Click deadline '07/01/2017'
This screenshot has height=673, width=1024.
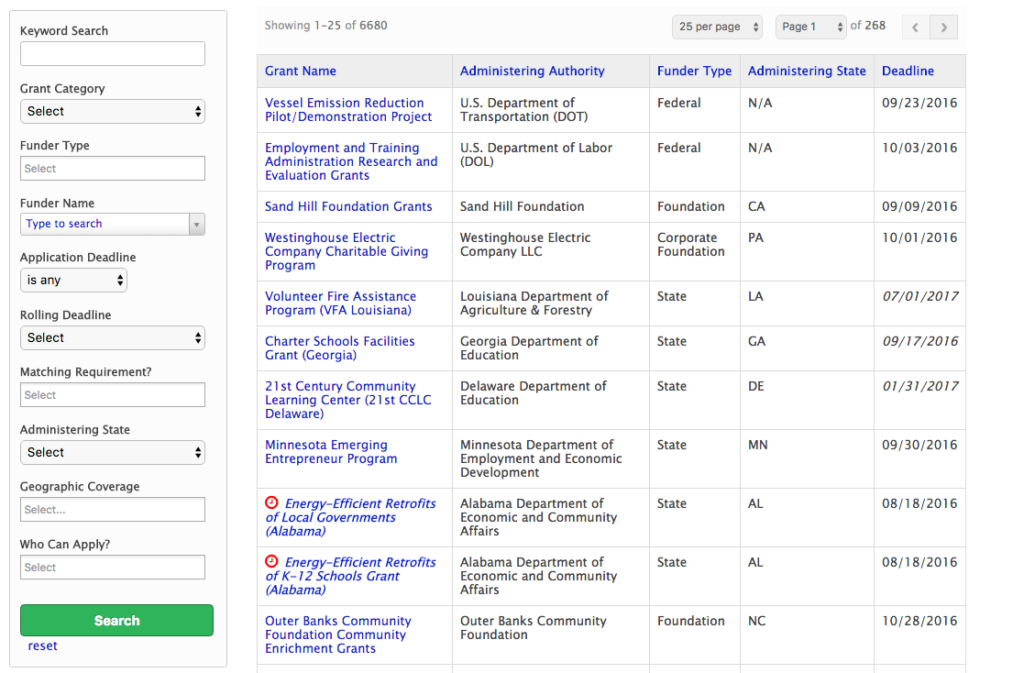[920, 296]
